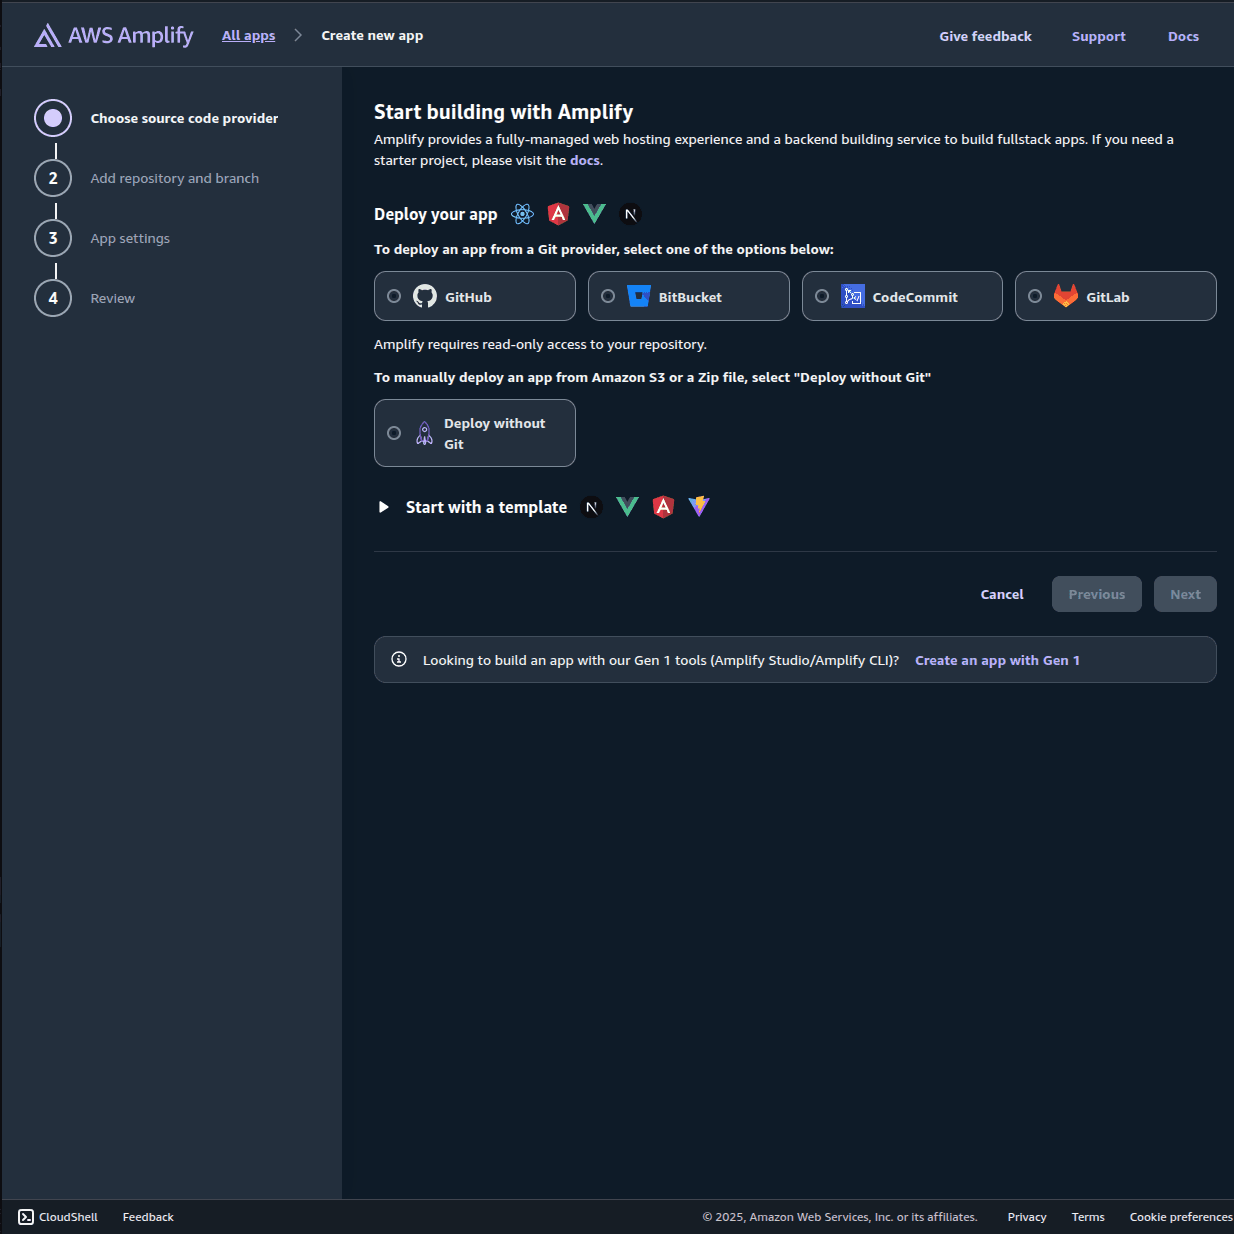Click the Vite icon beside Start with a template

click(x=699, y=507)
